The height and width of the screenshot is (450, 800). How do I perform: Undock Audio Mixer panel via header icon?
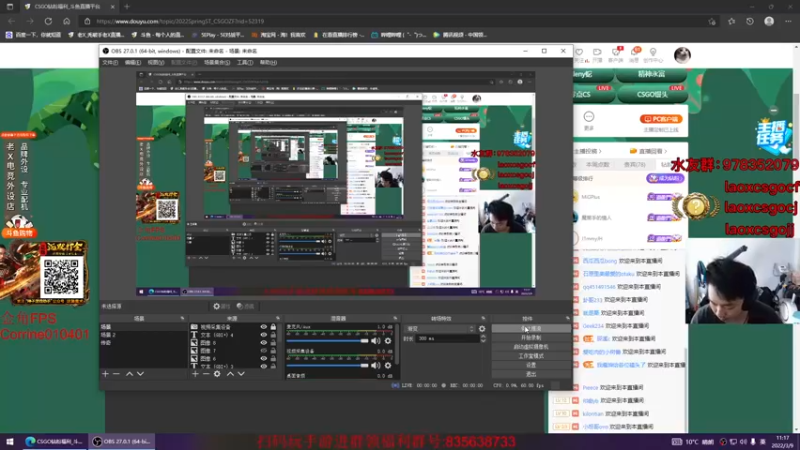[395, 318]
